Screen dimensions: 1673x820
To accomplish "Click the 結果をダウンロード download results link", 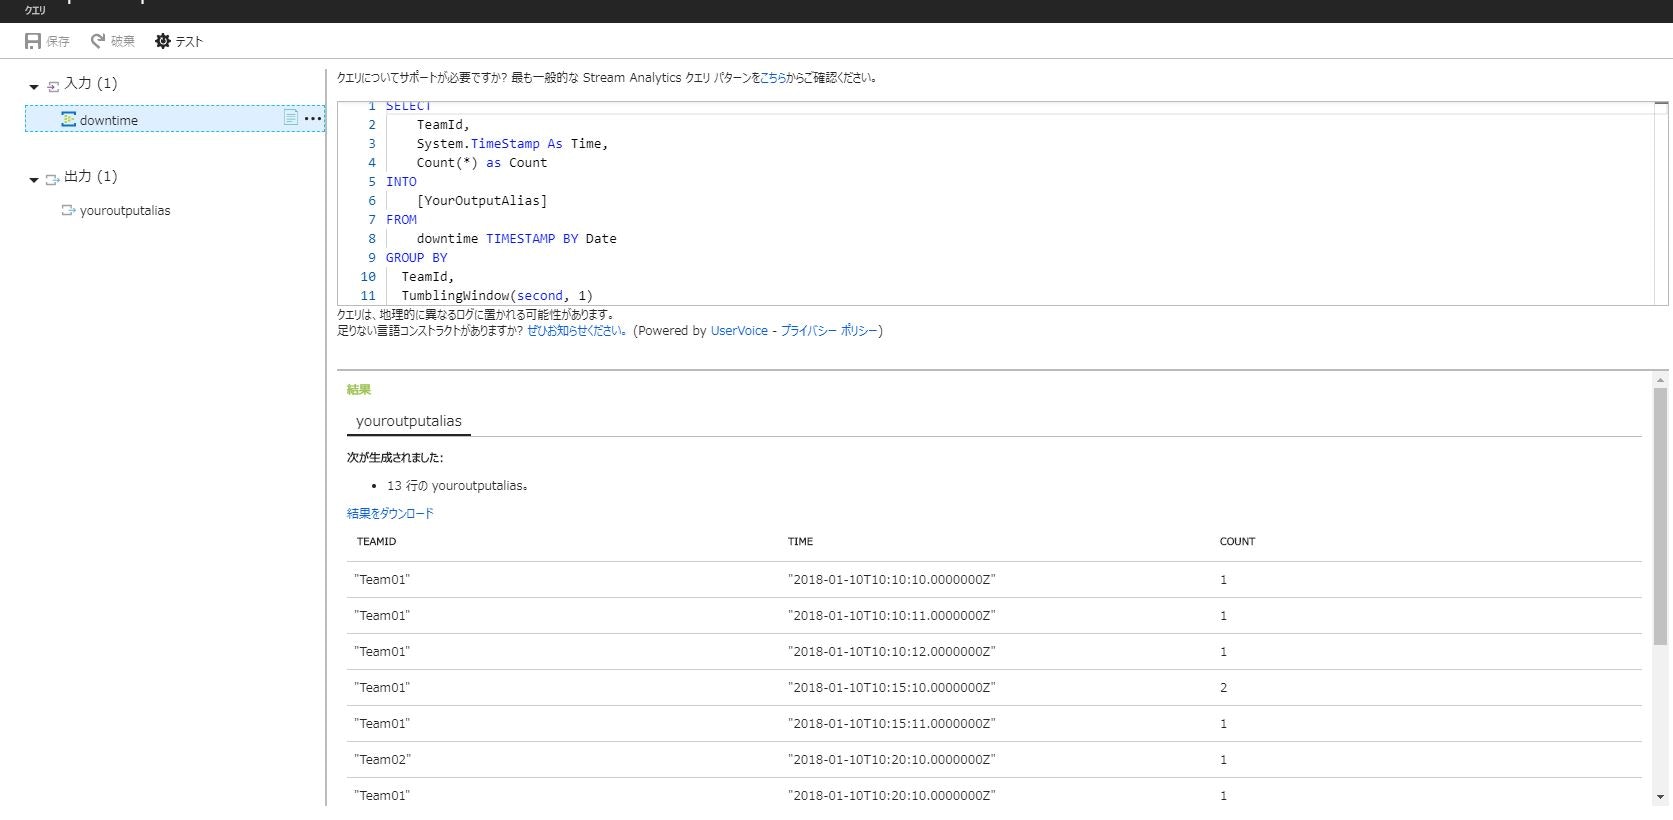I will tap(390, 513).
